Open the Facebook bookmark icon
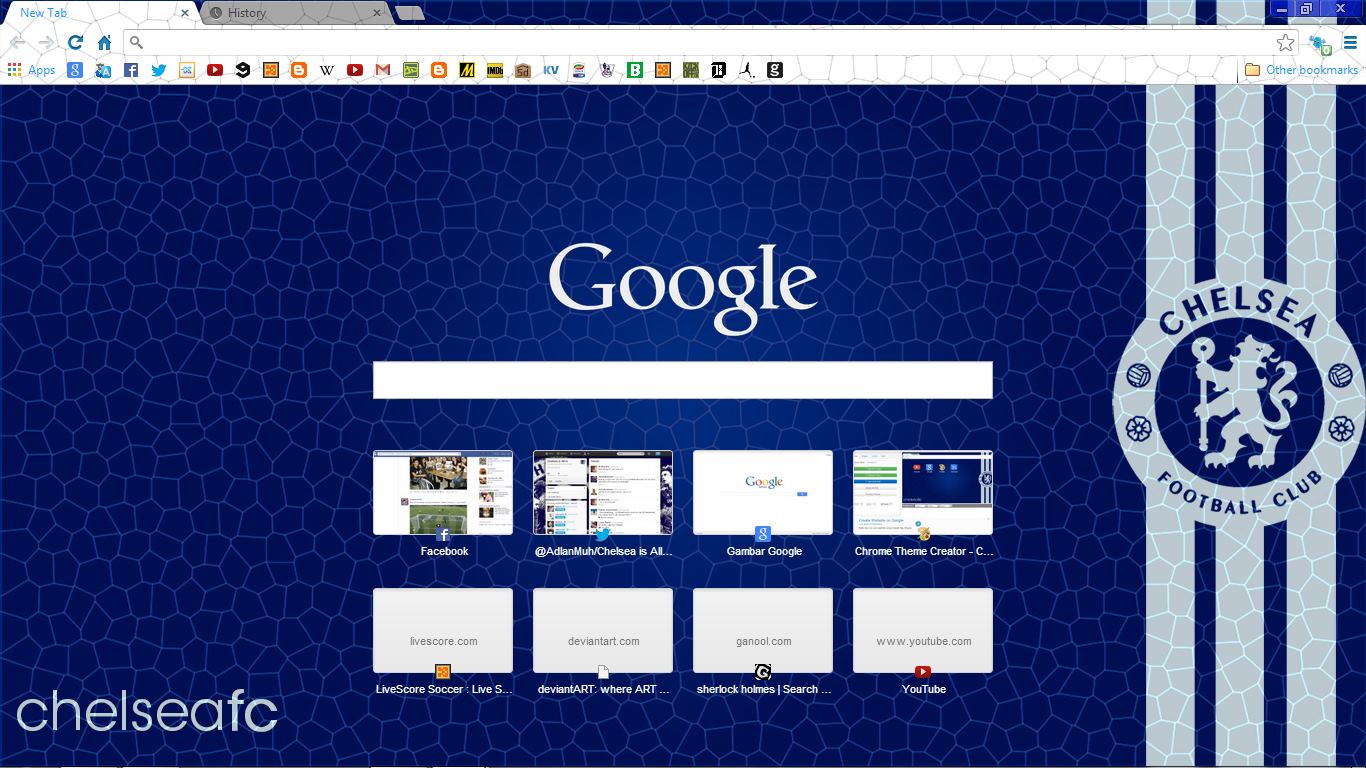This screenshot has width=1366, height=768. click(131, 70)
